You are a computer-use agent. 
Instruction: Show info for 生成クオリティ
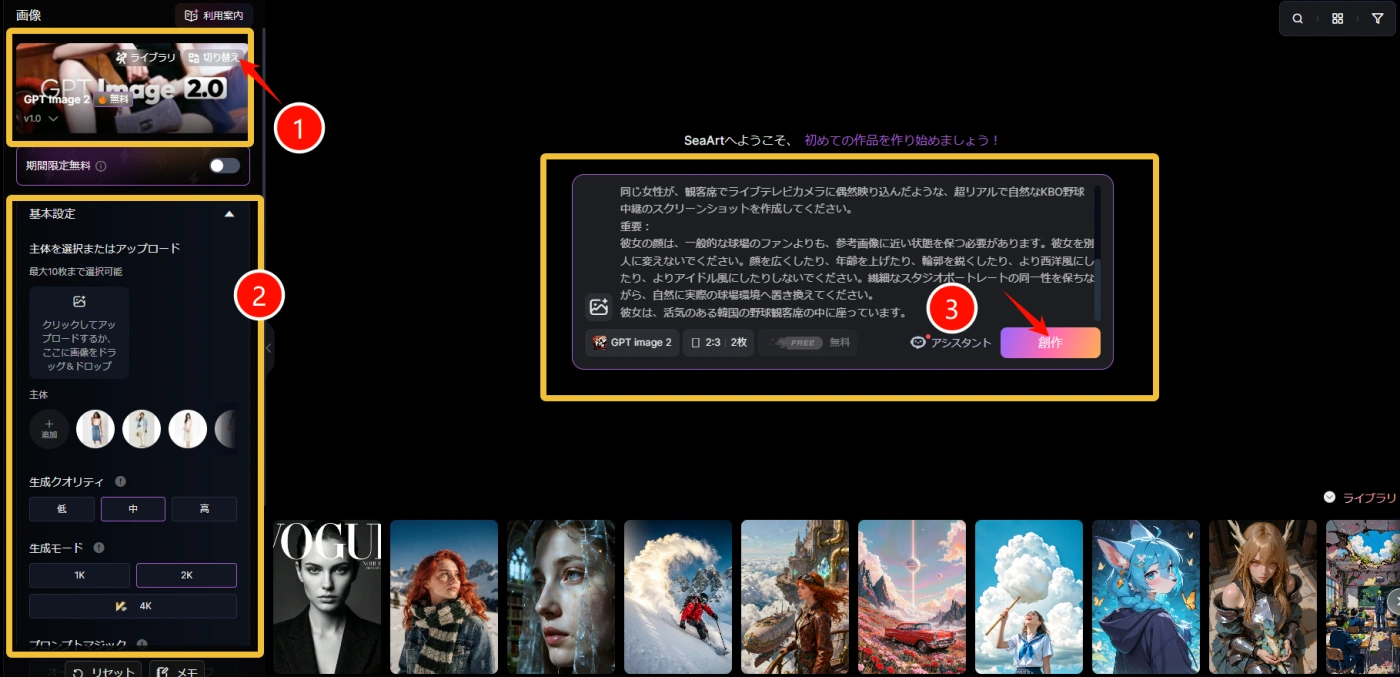(x=120, y=481)
